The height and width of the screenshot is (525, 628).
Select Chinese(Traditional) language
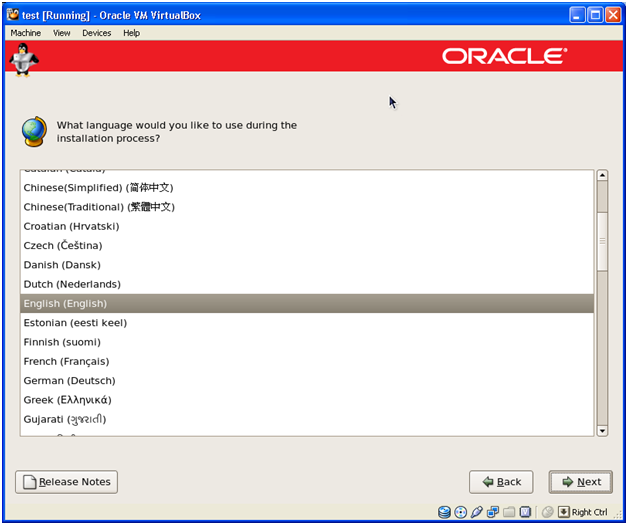coord(307,207)
